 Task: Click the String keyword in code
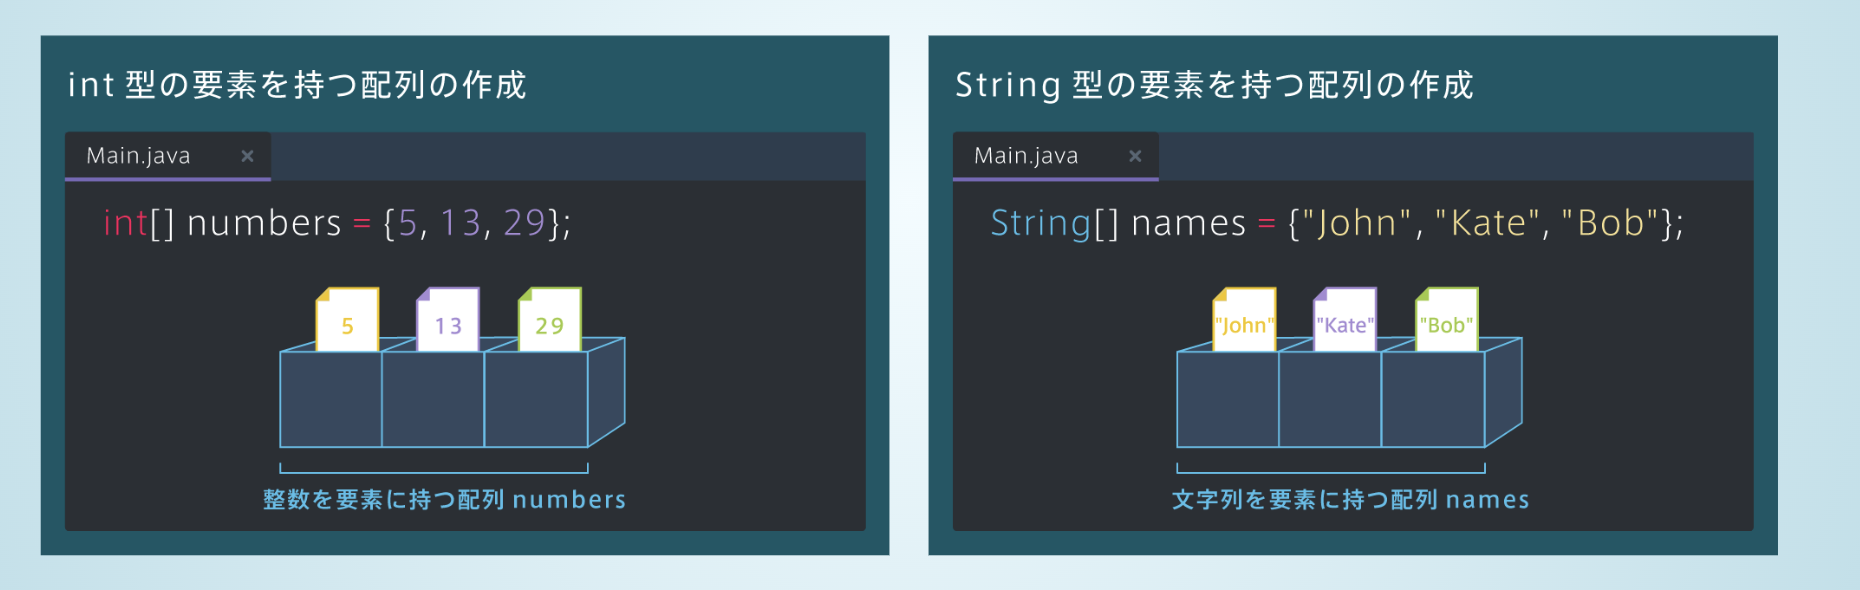(1040, 223)
